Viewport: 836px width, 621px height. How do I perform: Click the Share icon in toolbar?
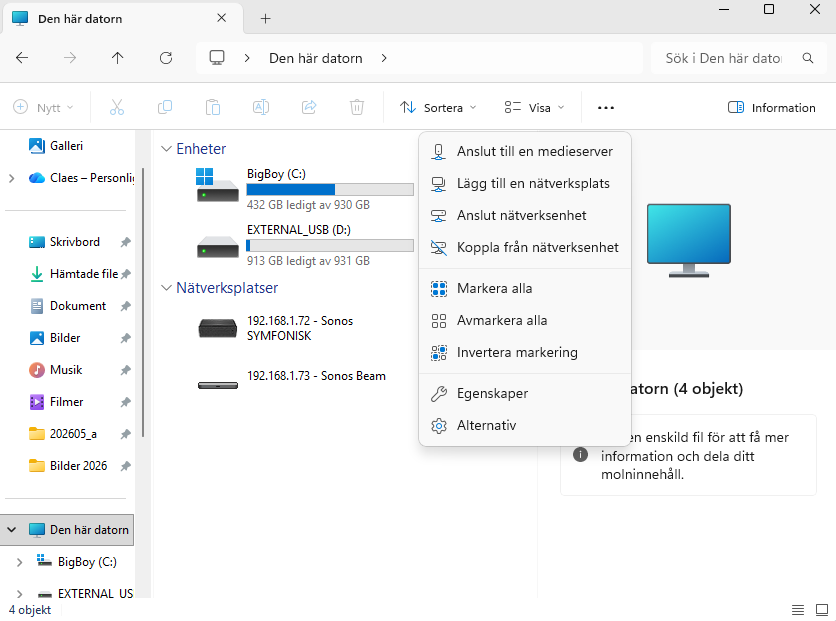(309, 107)
